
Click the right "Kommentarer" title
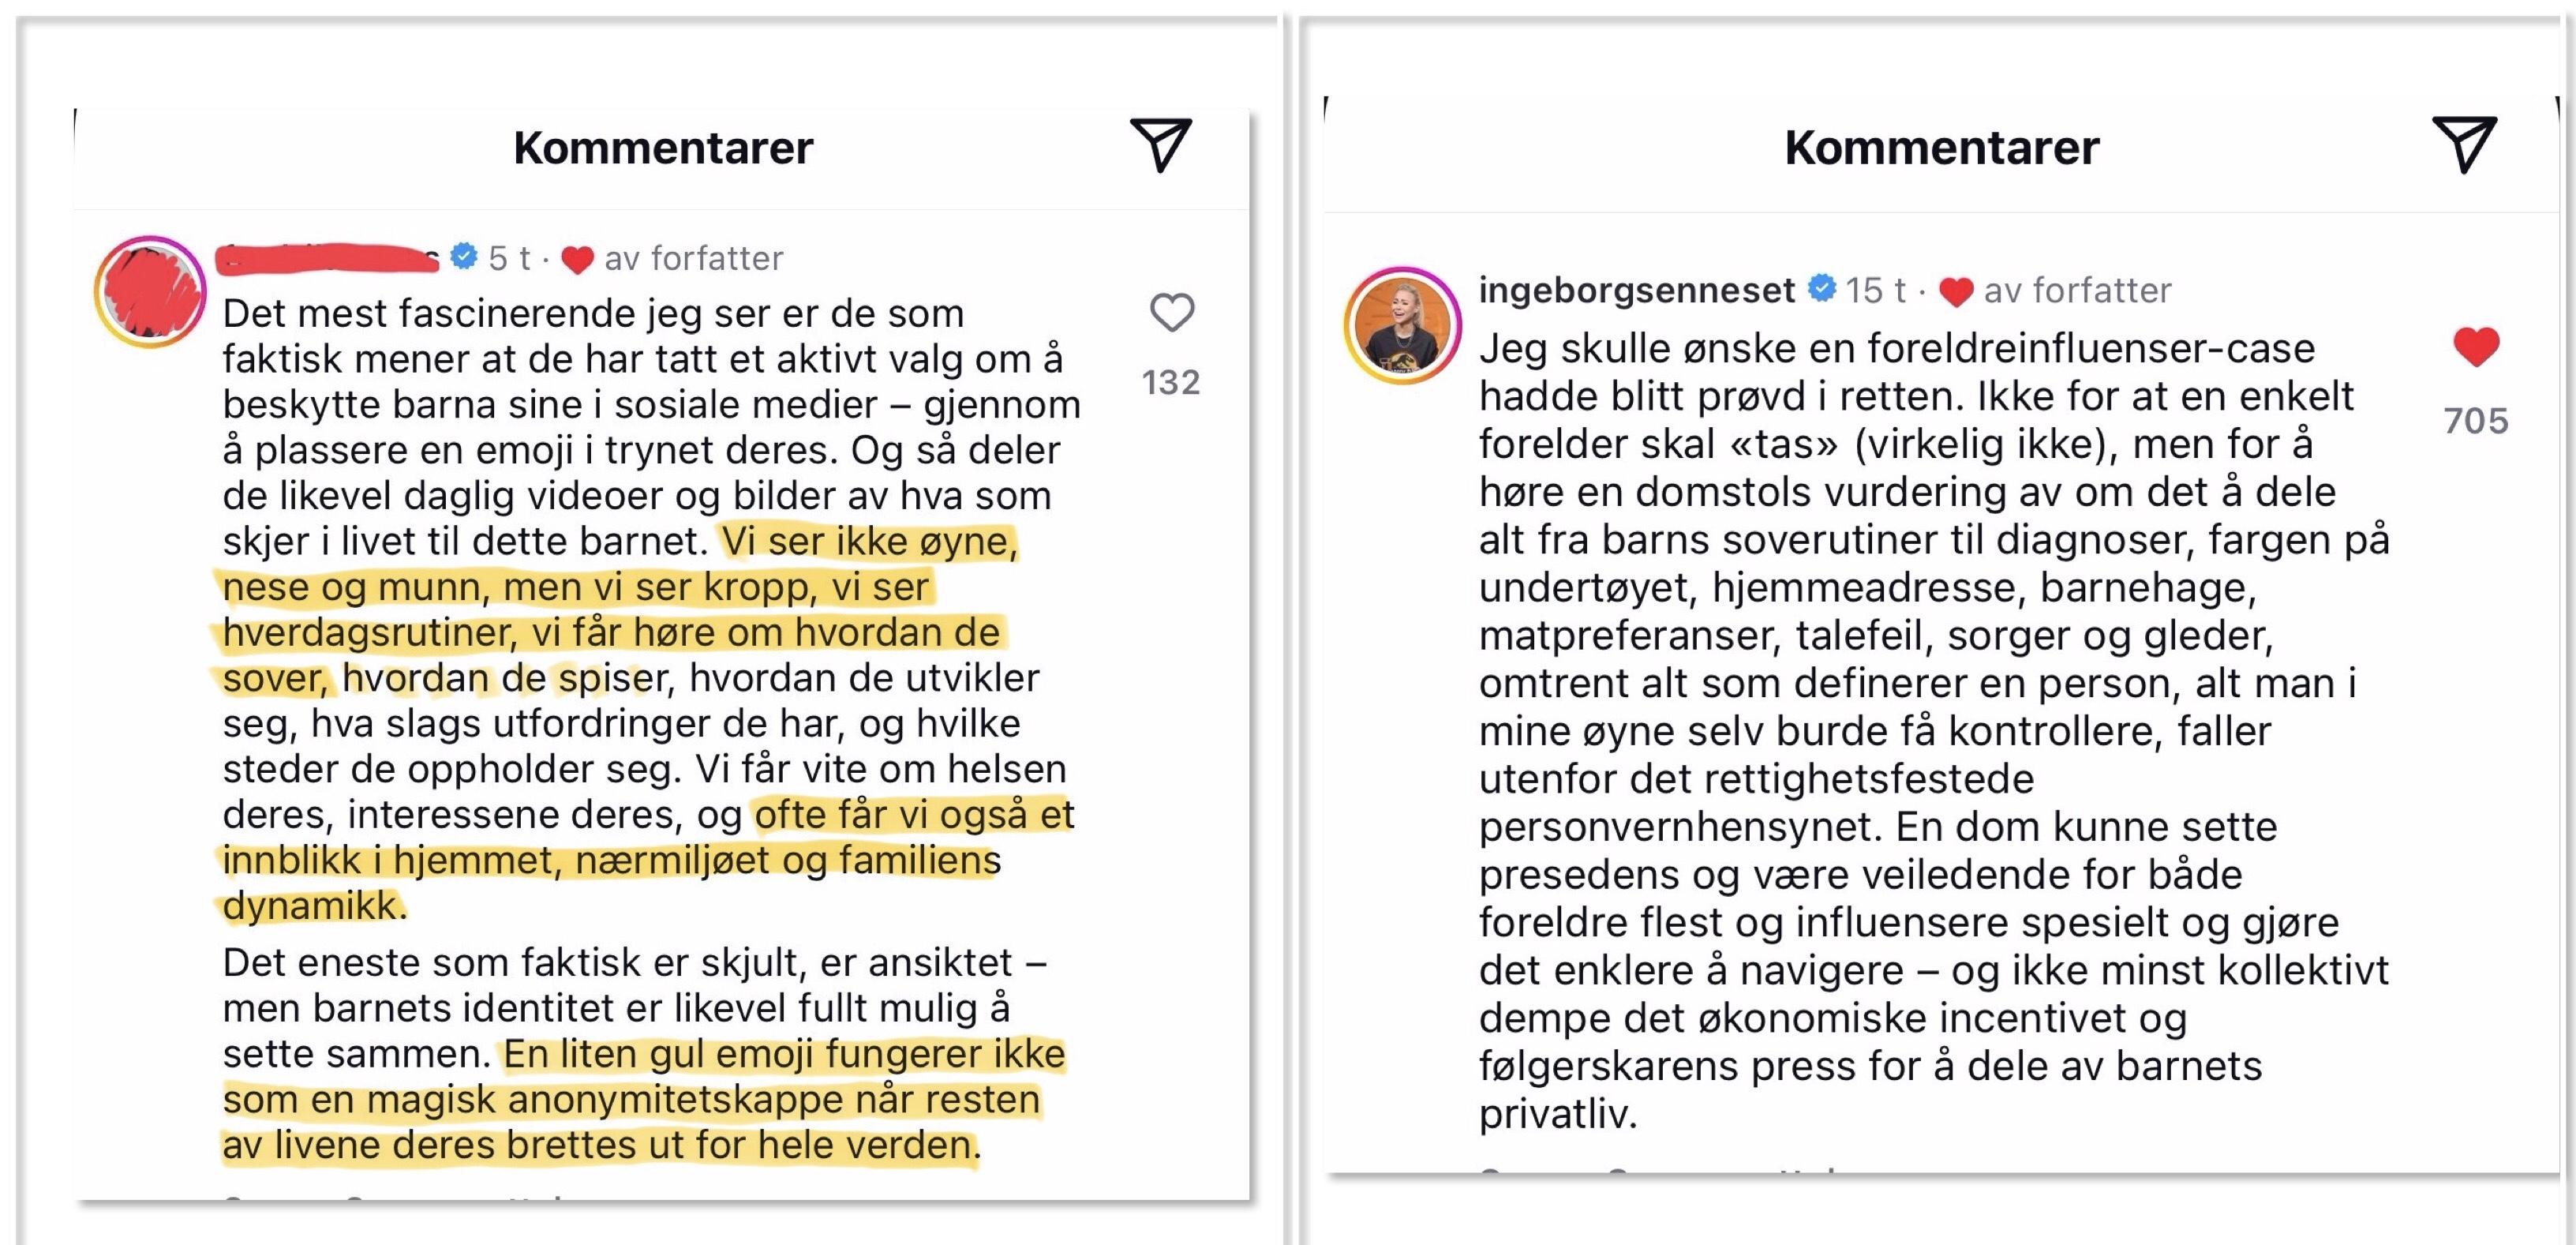click(1941, 148)
